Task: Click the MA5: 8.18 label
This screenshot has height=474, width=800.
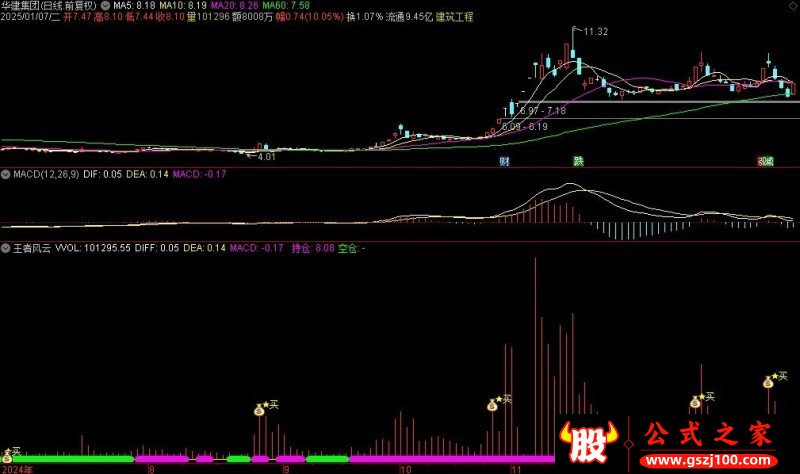Action: pyautogui.click(x=134, y=6)
